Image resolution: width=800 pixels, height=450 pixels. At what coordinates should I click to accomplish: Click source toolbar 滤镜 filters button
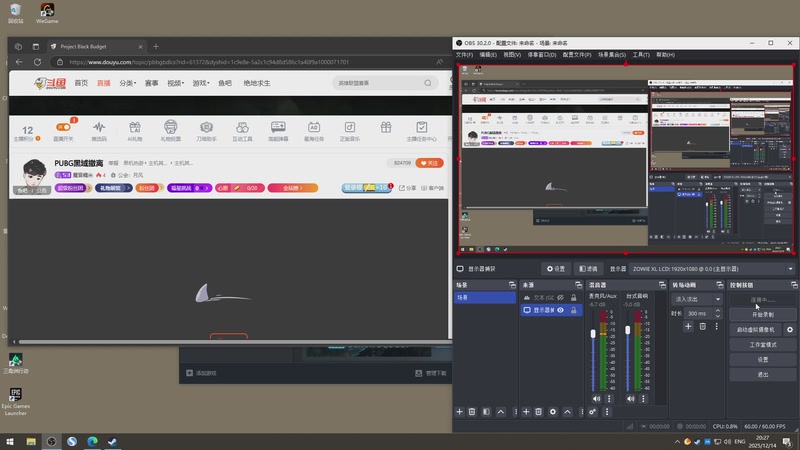(588, 269)
